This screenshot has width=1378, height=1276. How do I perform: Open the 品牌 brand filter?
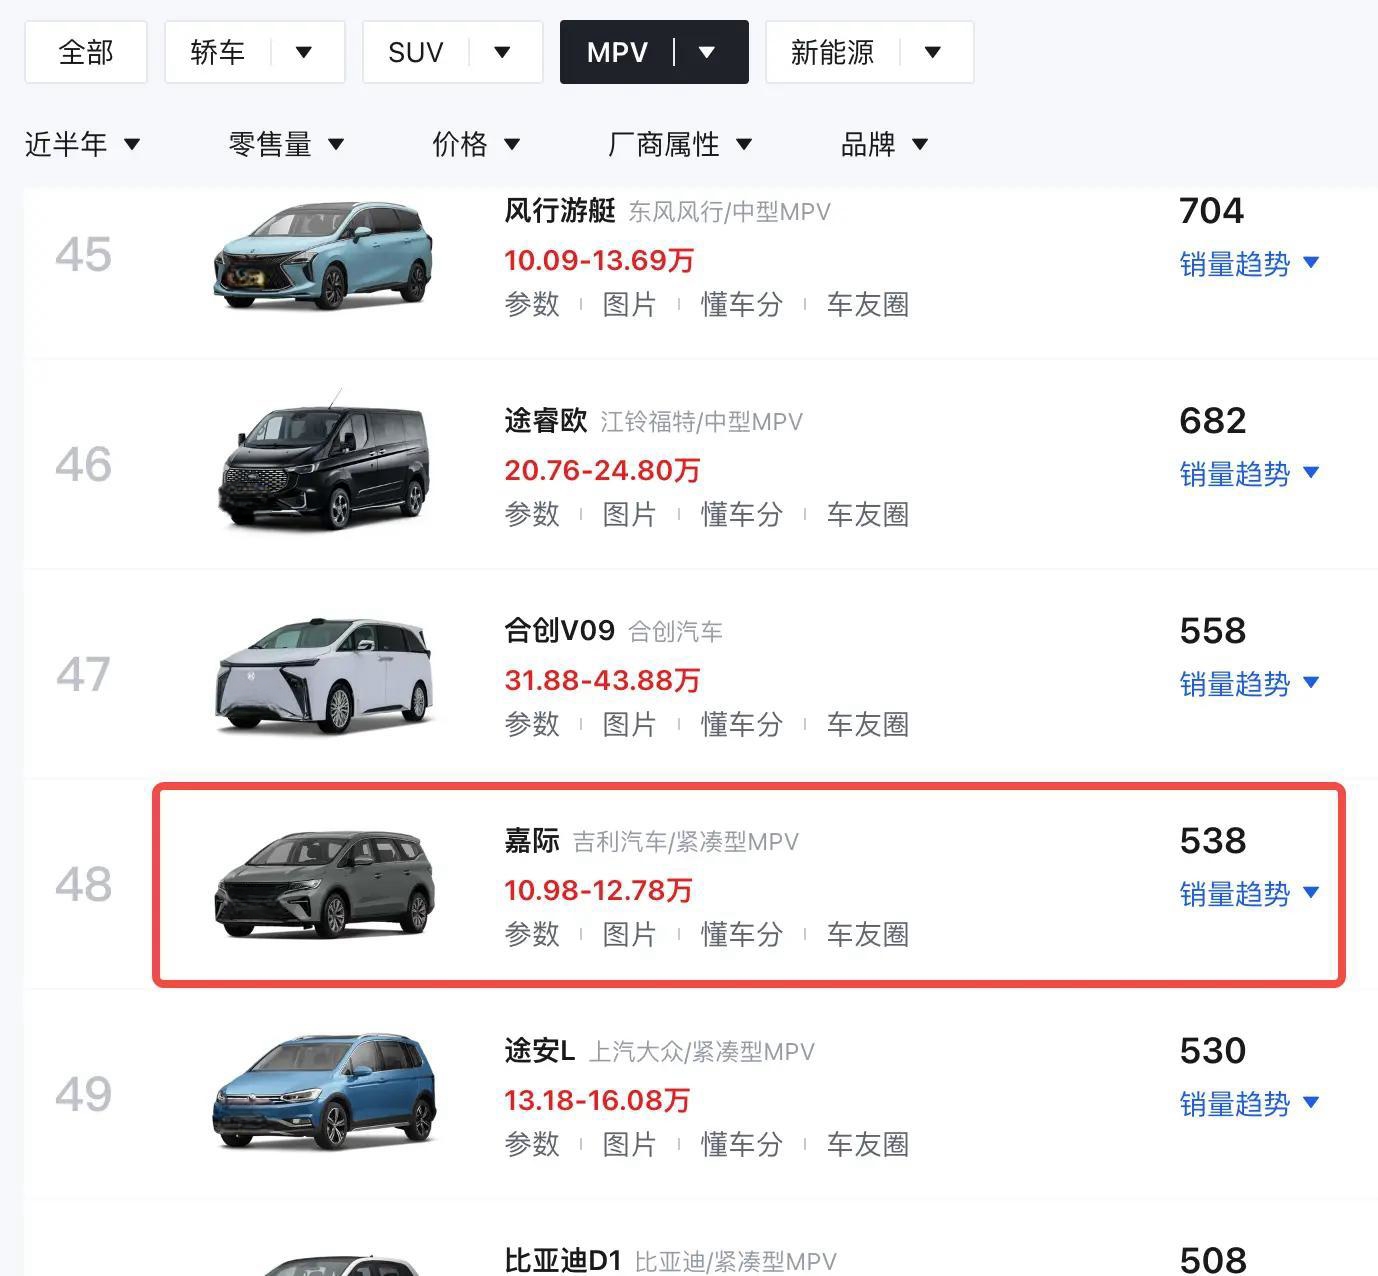click(884, 145)
